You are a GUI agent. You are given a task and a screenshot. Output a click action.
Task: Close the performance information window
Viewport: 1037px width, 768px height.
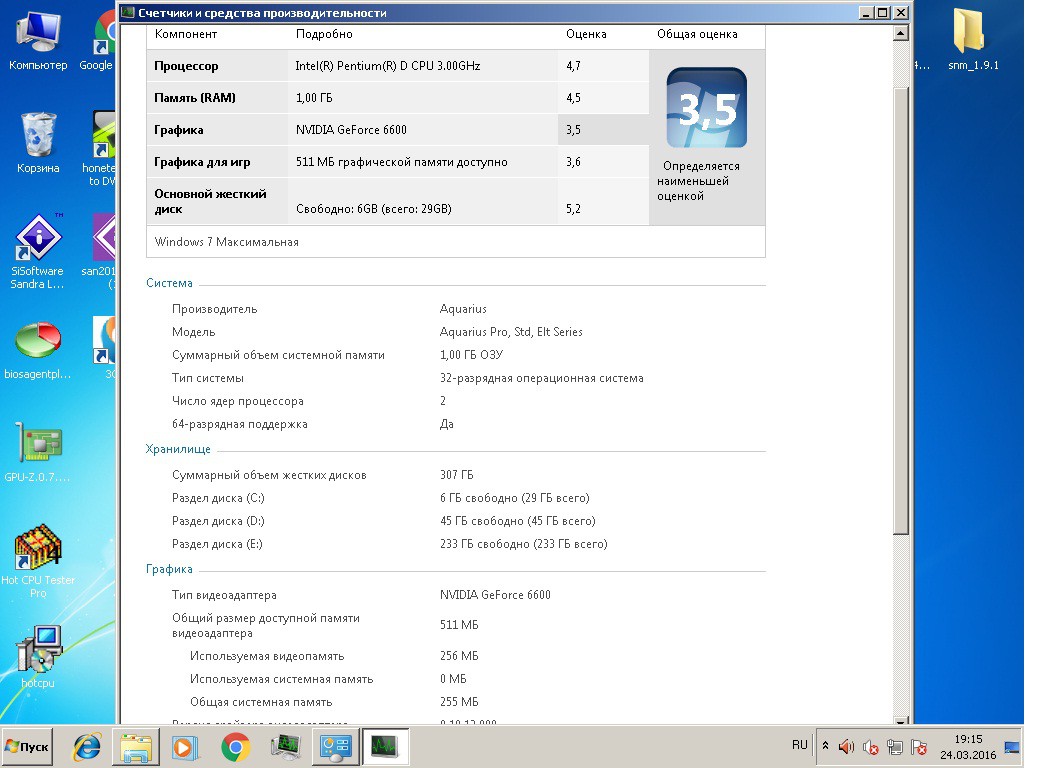point(901,13)
